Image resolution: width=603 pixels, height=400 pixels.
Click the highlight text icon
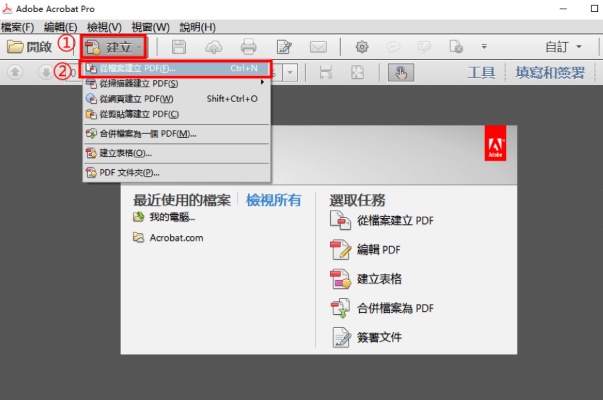pos(425,47)
